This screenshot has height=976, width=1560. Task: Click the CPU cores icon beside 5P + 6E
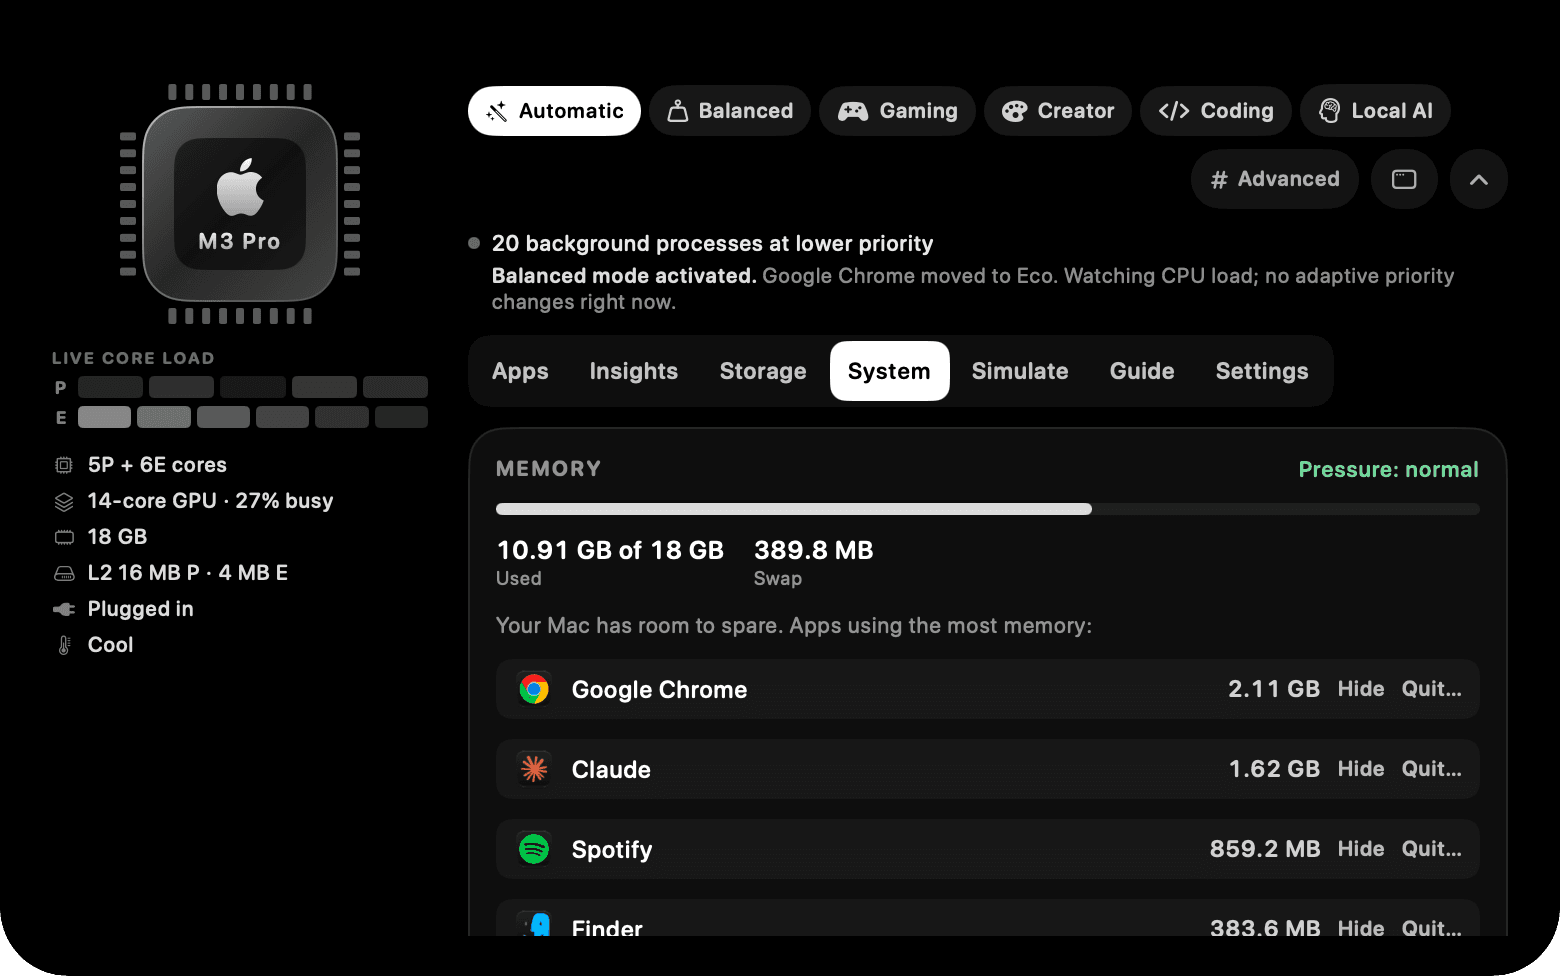click(x=64, y=465)
